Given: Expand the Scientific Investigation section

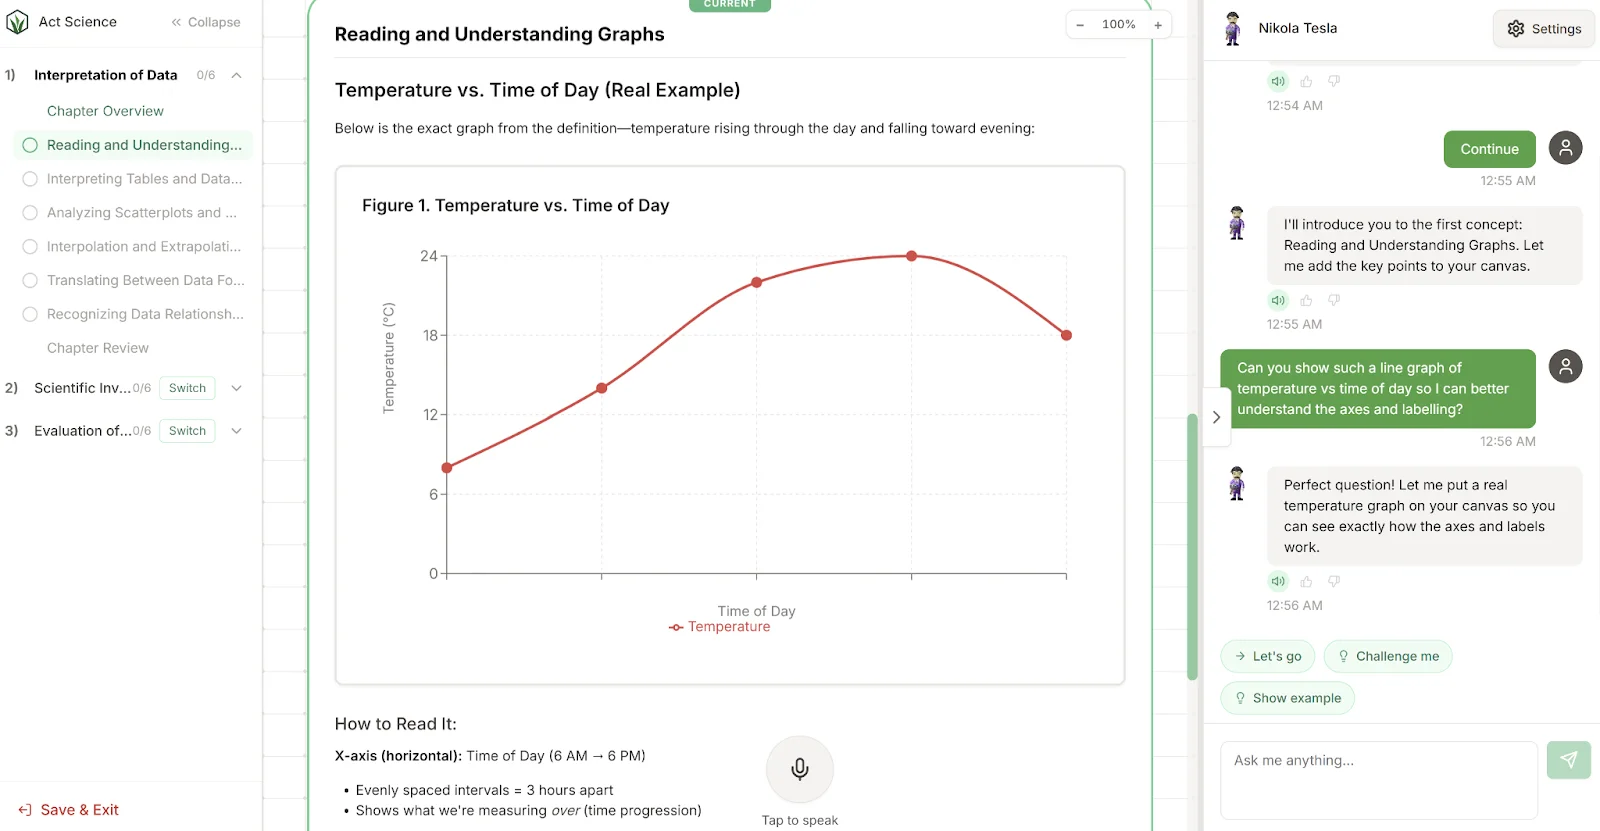Looking at the screenshot, I should click(x=236, y=388).
